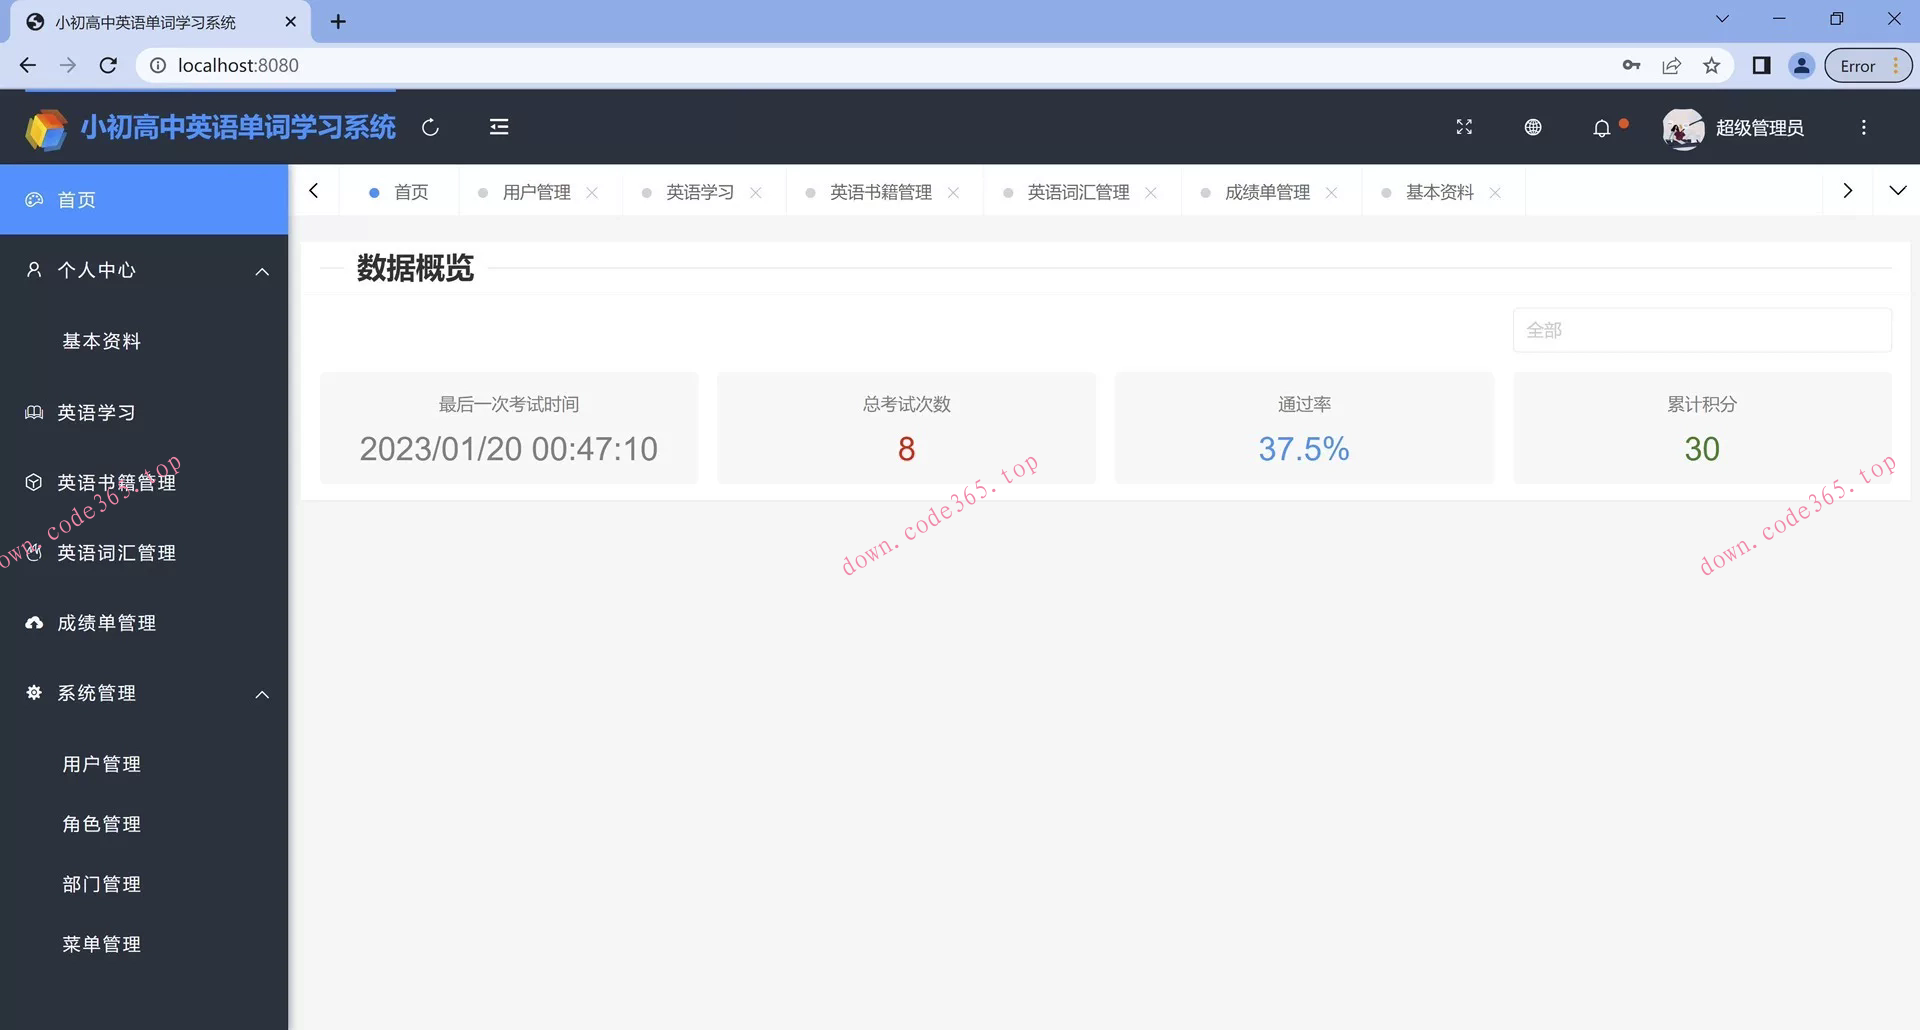Open notifications via the bell icon
The image size is (1920, 1030).
click(x=1601, y=128)
